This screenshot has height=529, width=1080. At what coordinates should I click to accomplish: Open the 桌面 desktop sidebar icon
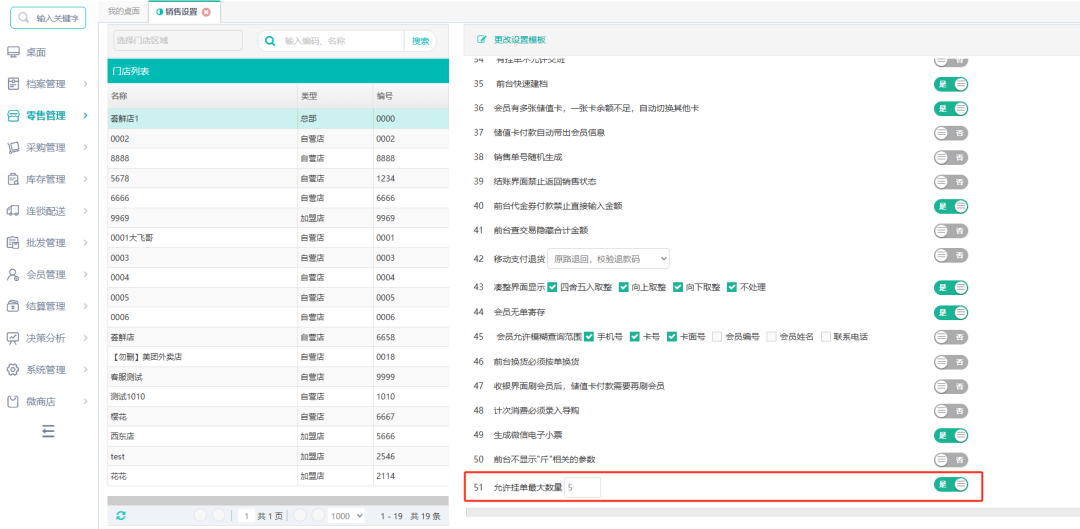coord(13,52)
